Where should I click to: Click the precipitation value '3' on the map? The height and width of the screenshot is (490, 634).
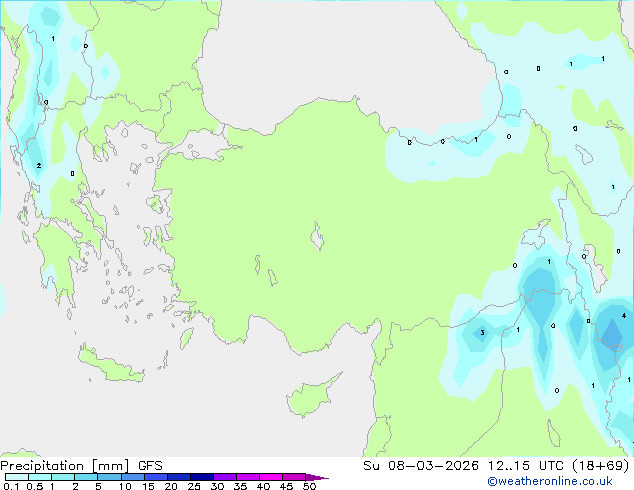click(x=482, y=333)
